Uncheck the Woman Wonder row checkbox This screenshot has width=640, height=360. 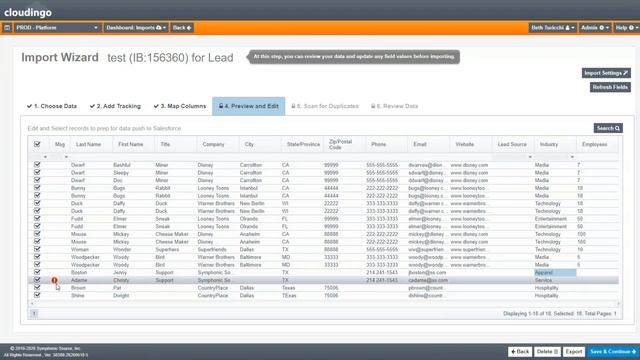tap(37, 249)
